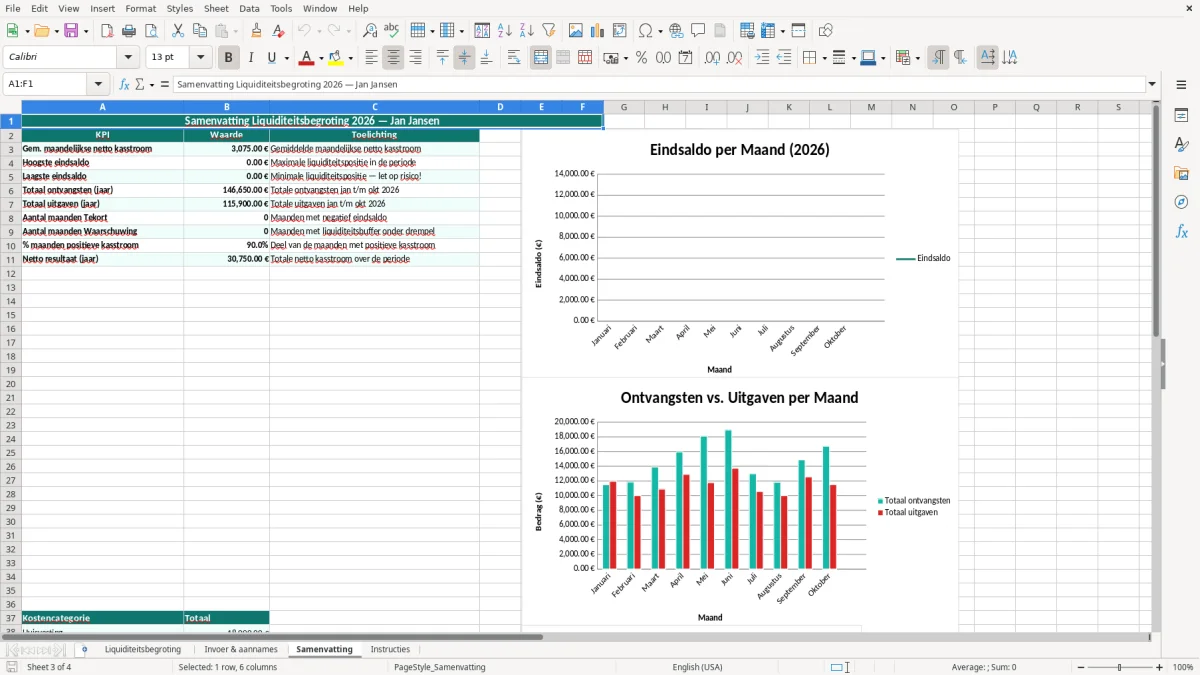Open the Data menu
The height and width of the screenshot is (675, 1200).
pyautogui.click(x=249, y=8)
